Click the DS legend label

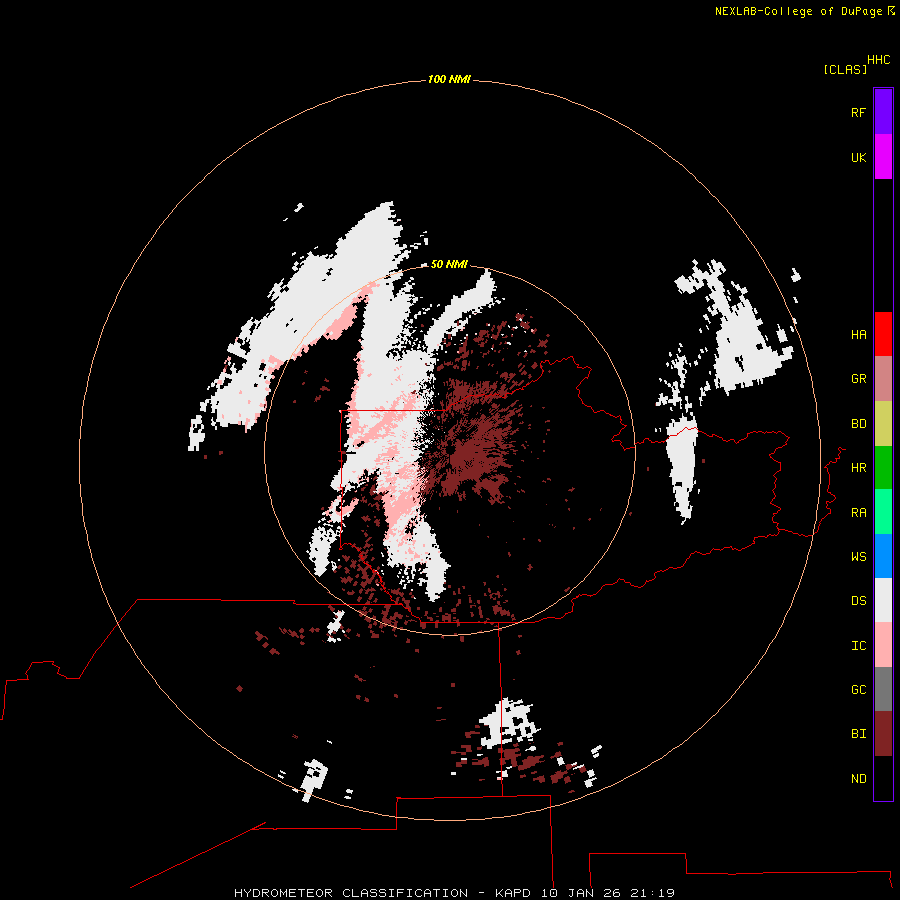858,601
